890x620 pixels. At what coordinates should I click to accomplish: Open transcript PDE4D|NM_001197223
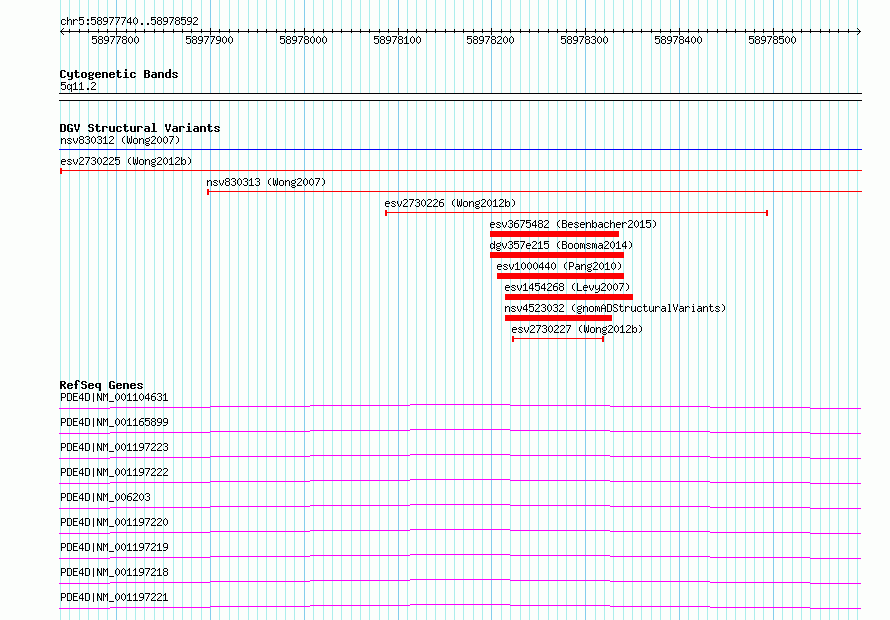pos(114,447)
